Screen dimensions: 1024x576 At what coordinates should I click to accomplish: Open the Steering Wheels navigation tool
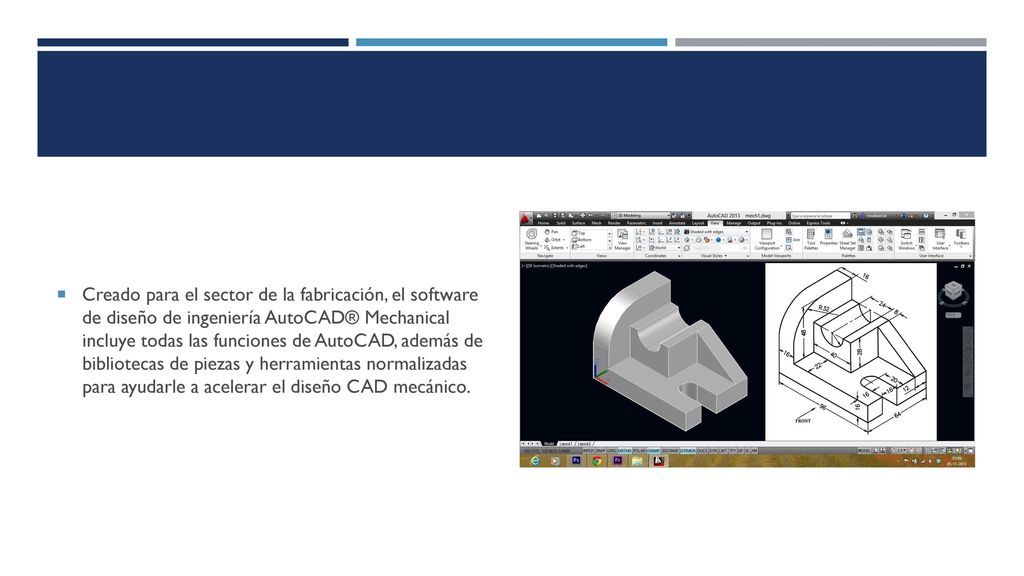(531, 239)
